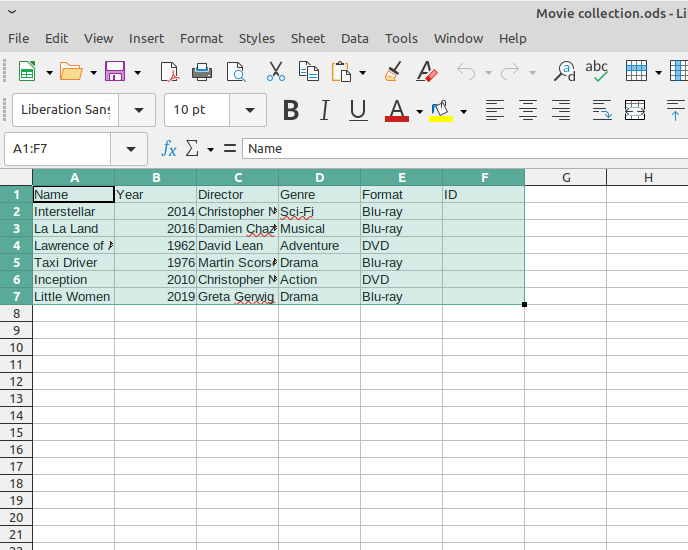688x550 pixels.
Task: Toggle Bold formatting
Action: pyautogui.click(x=291, y=110)
